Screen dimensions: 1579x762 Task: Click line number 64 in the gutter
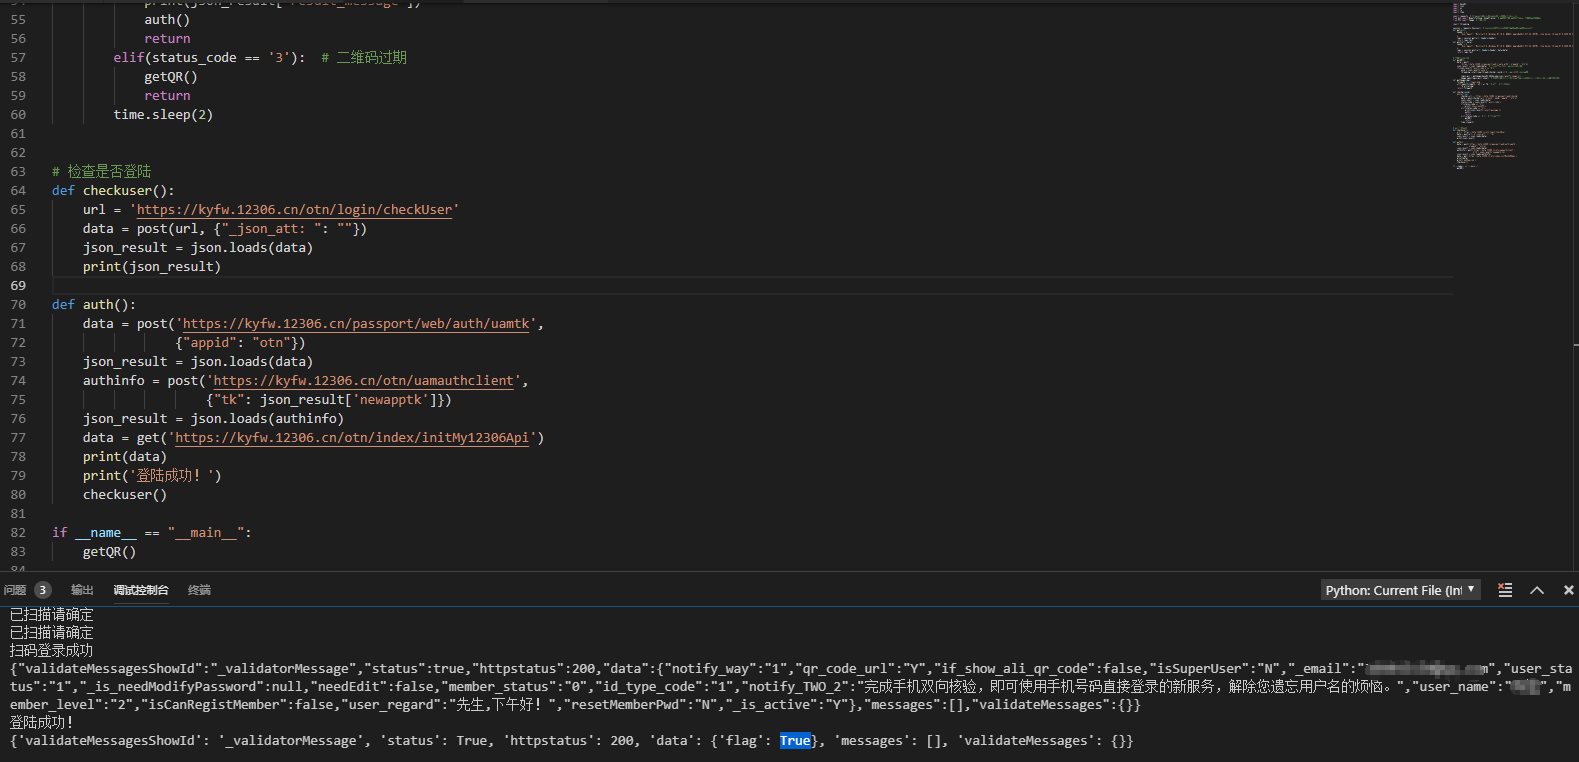point(18,191)
